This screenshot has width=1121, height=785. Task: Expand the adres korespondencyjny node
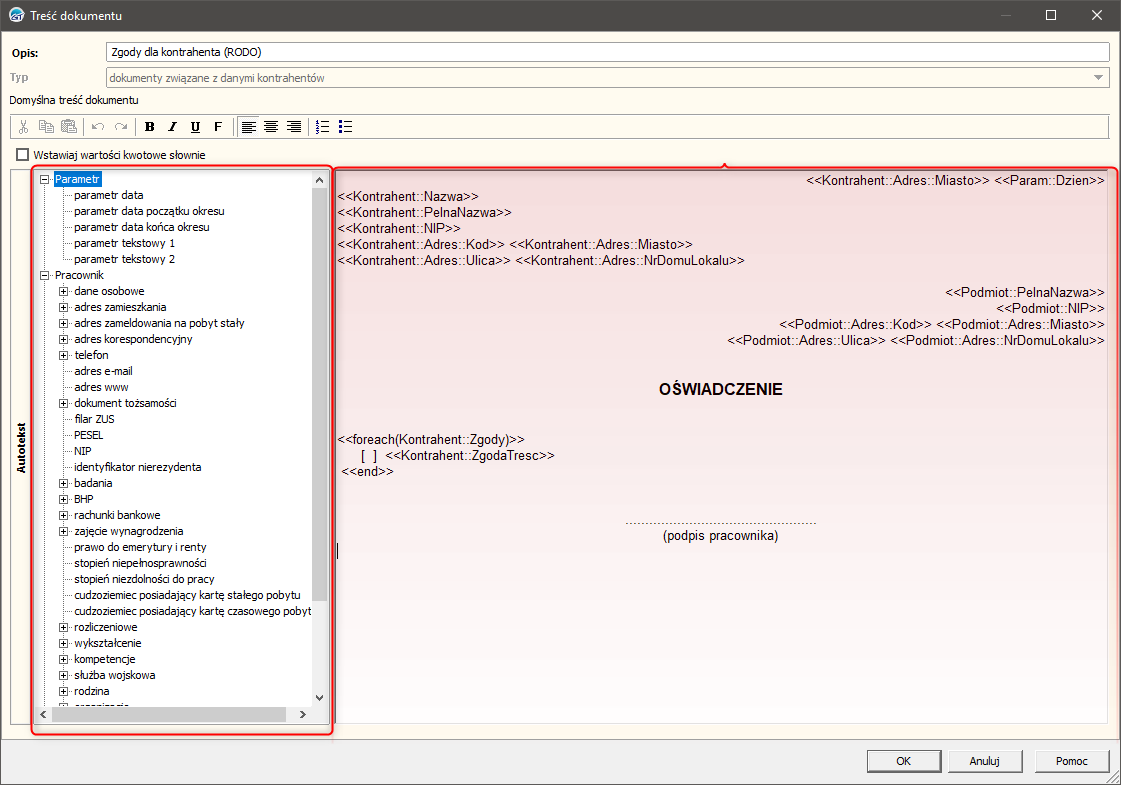(64, 339)
